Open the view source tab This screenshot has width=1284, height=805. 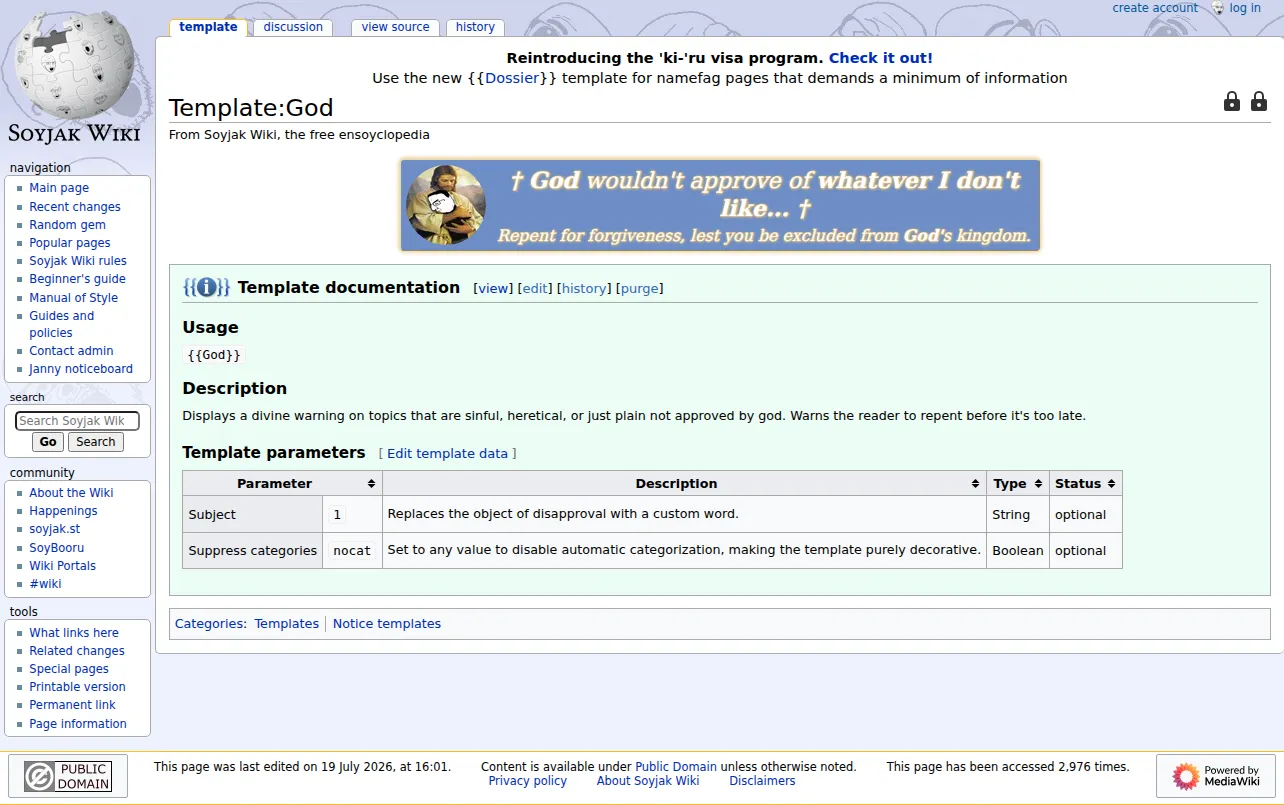(395, 27)
